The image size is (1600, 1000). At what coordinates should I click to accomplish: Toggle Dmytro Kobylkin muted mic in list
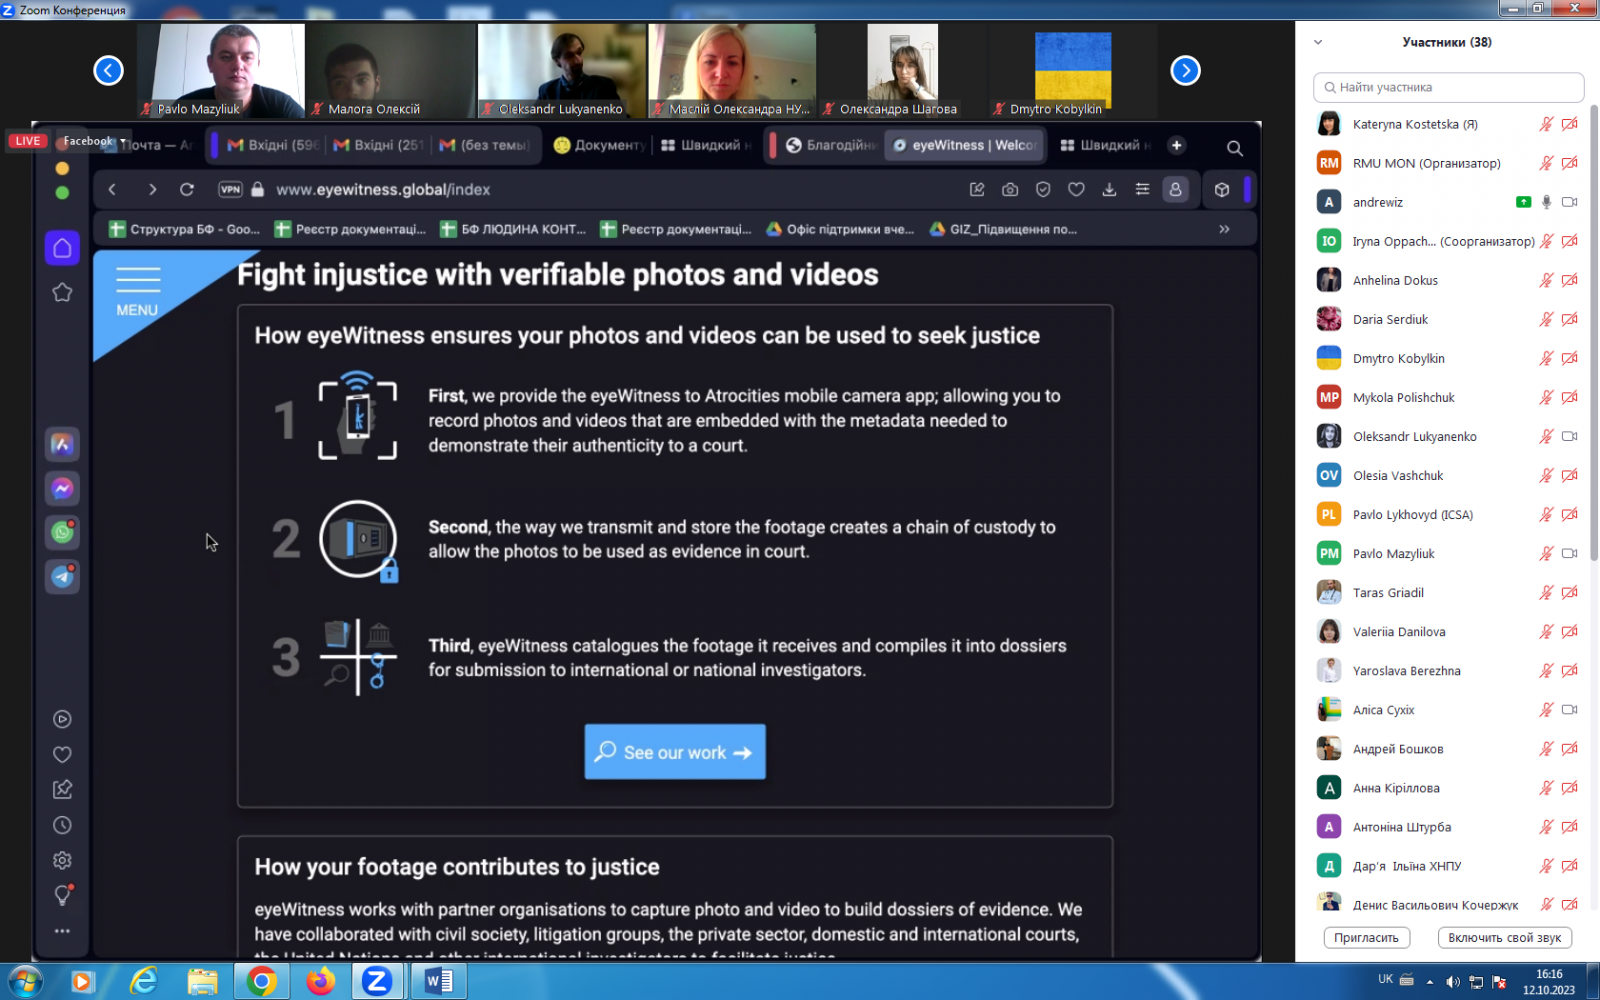1546,358
